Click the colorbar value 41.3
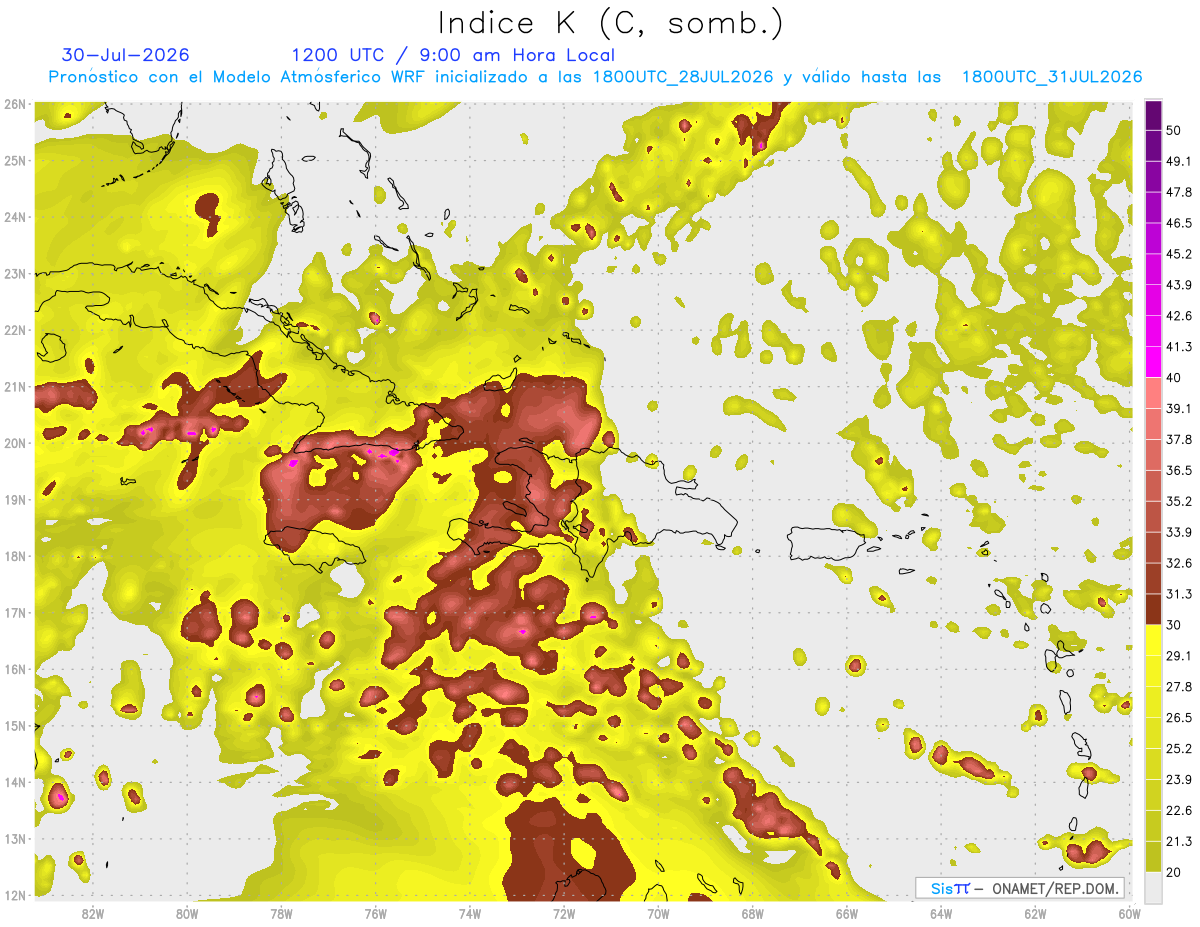 (x=1179, y=347)
